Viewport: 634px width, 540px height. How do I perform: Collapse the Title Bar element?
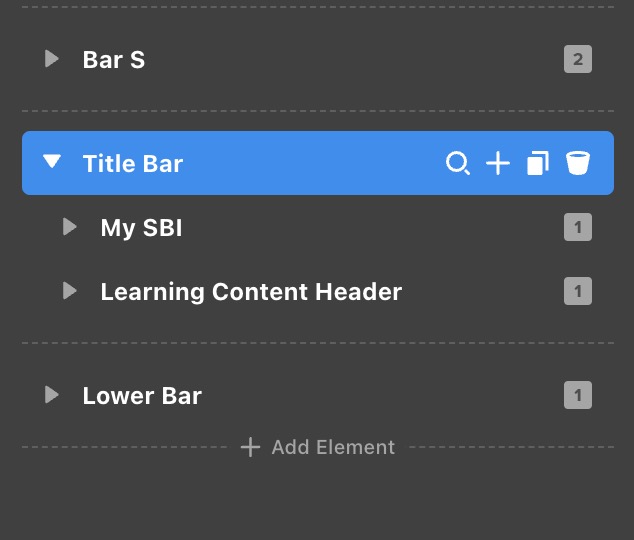coord(52,163)
